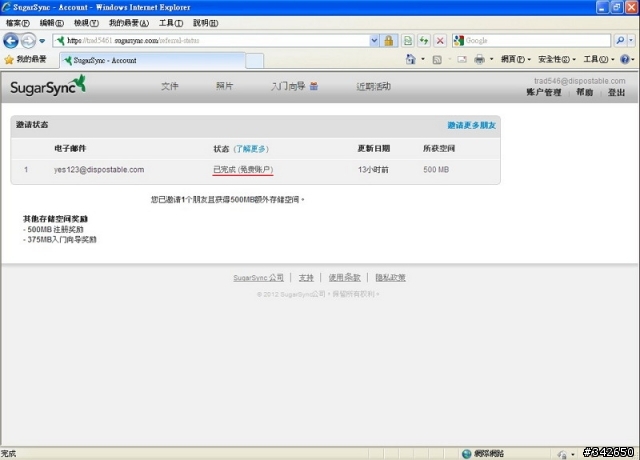640x460 pixels.
Task: Click the Read Mail icon
Action: 462,60
